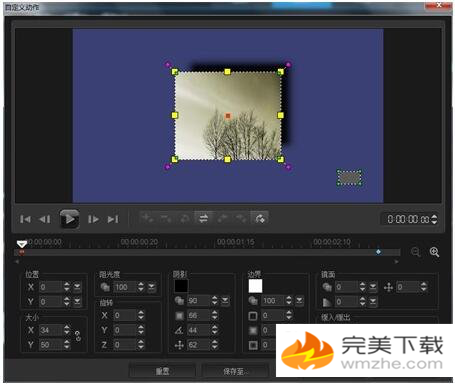This screenshot has height=385, width=455.
Task: Play the motion preview
Action: pyautogui.click(x=69, y=219)
